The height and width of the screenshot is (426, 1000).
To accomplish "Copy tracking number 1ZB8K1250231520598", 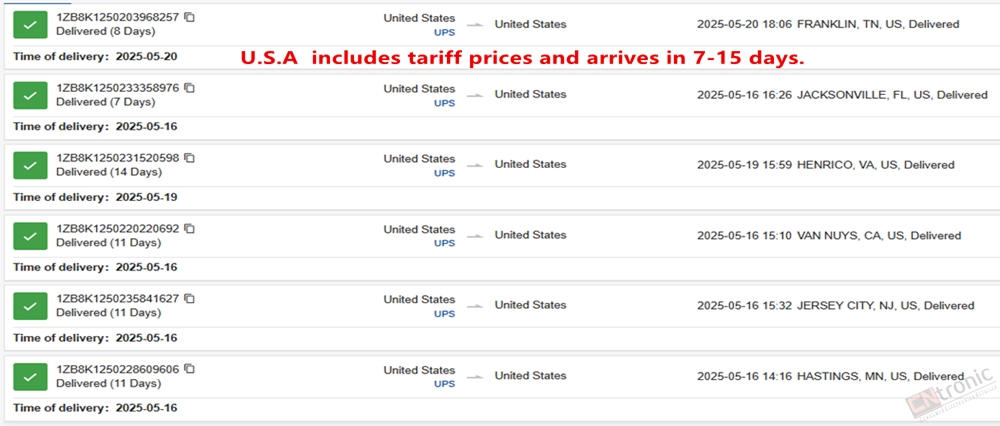I will (x=189, y=158).
